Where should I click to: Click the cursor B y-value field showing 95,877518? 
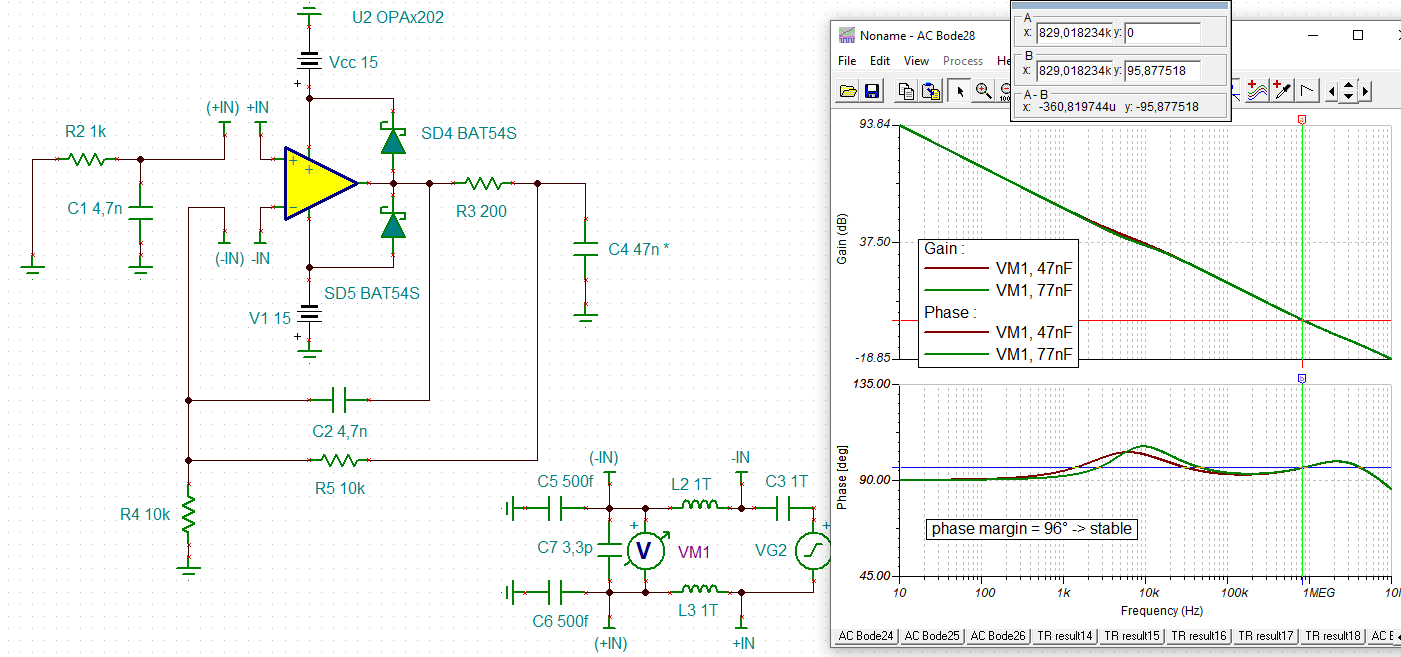(x=1162, y=71)
